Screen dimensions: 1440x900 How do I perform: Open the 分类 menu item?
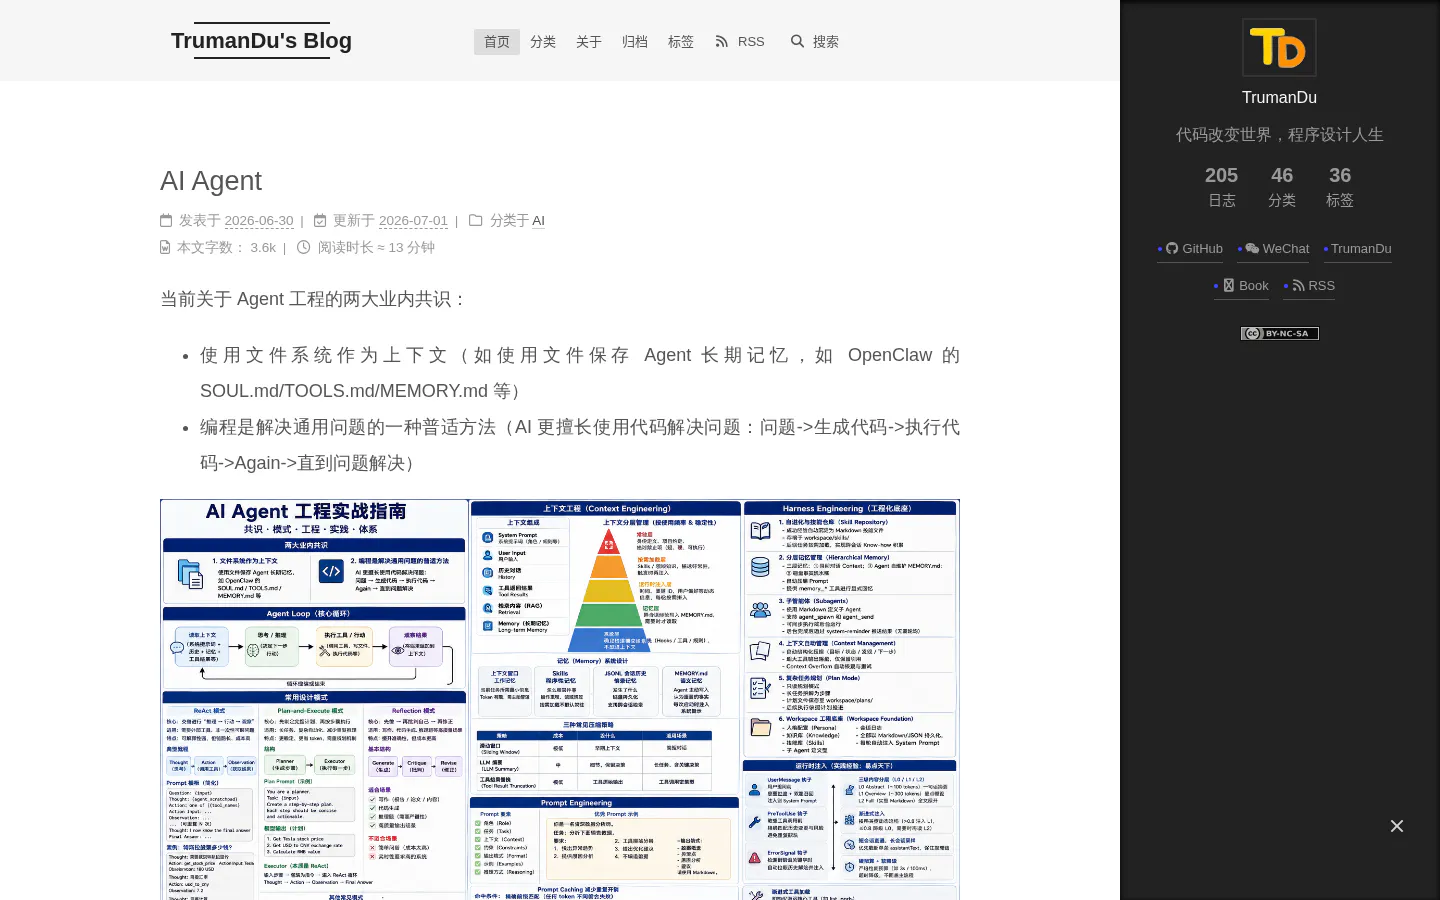coord(543,42)
